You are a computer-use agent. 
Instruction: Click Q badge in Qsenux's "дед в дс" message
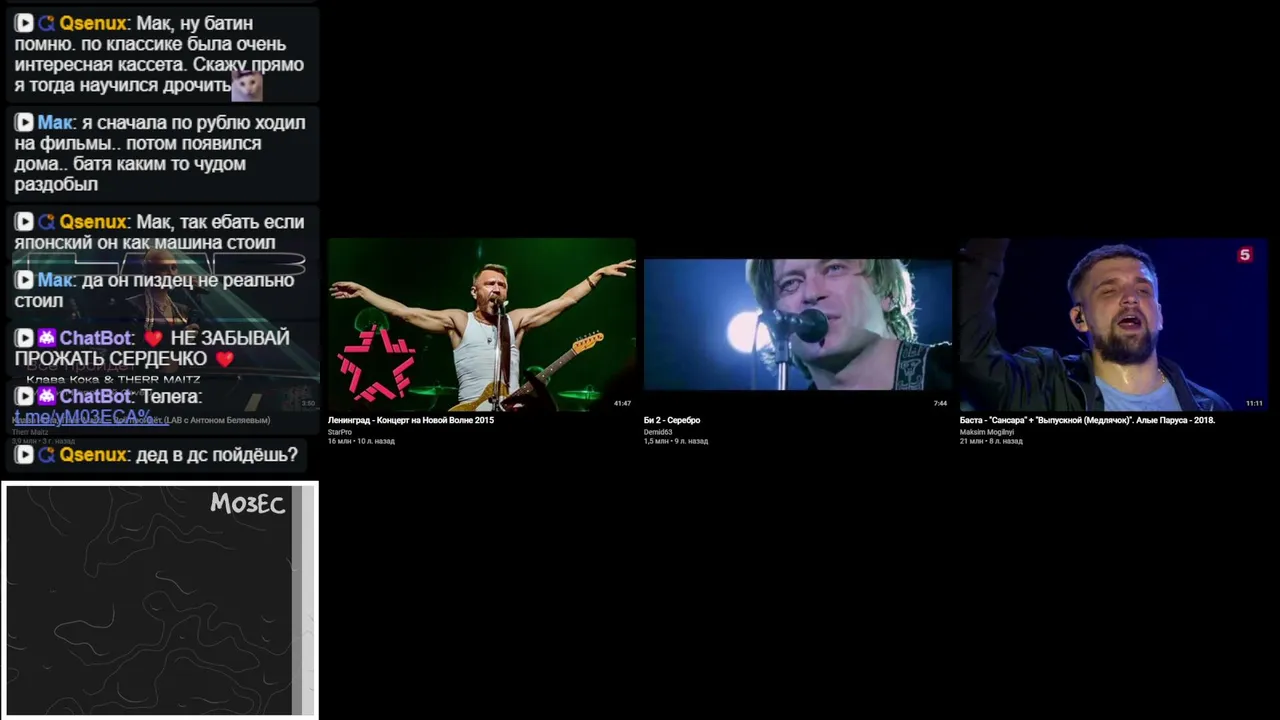click(46, 455)
